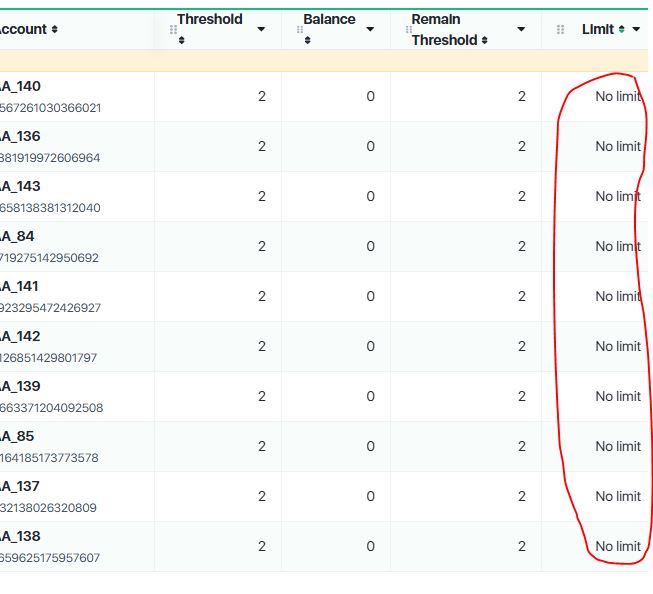Viewport: 653px width, 594px height.
Task: Open the Balance column dropdown menu
Action: click(x=370, y=29)
